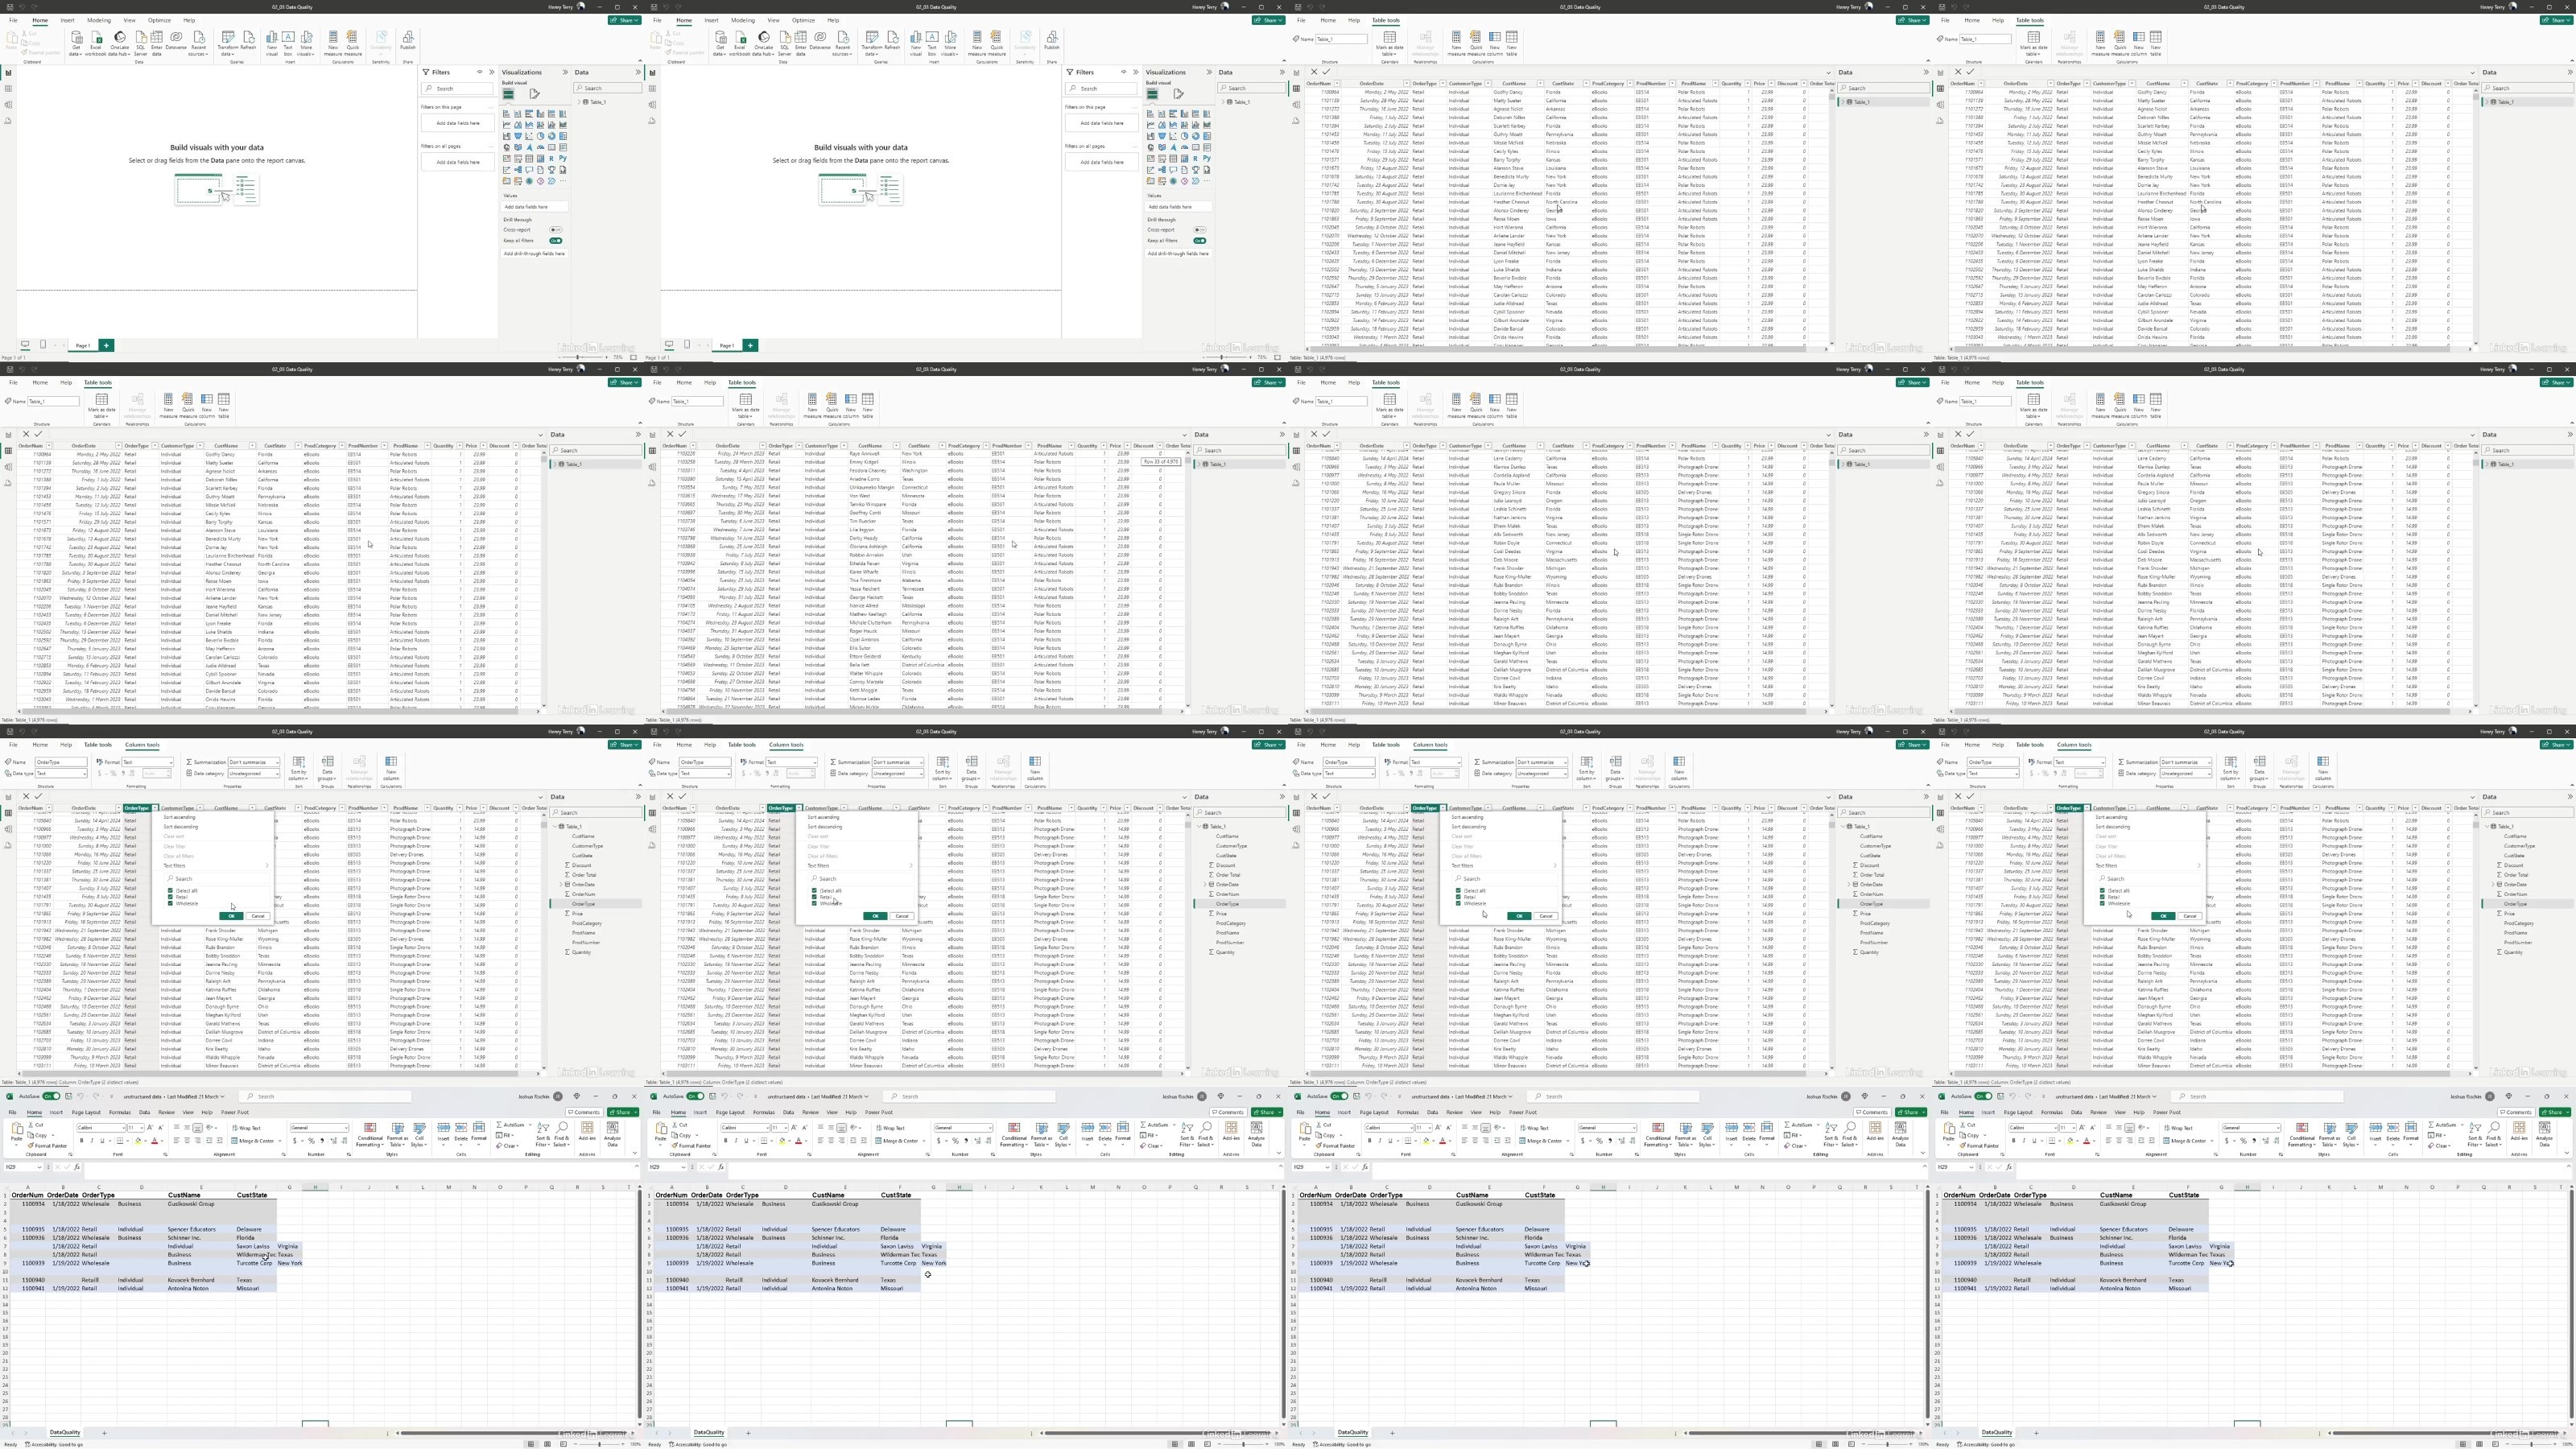The height and width of the screenshot is (1449, 2576).
Task: Uncheck Wholesale checkbox in third row second frame
Action: pos(815,904)
